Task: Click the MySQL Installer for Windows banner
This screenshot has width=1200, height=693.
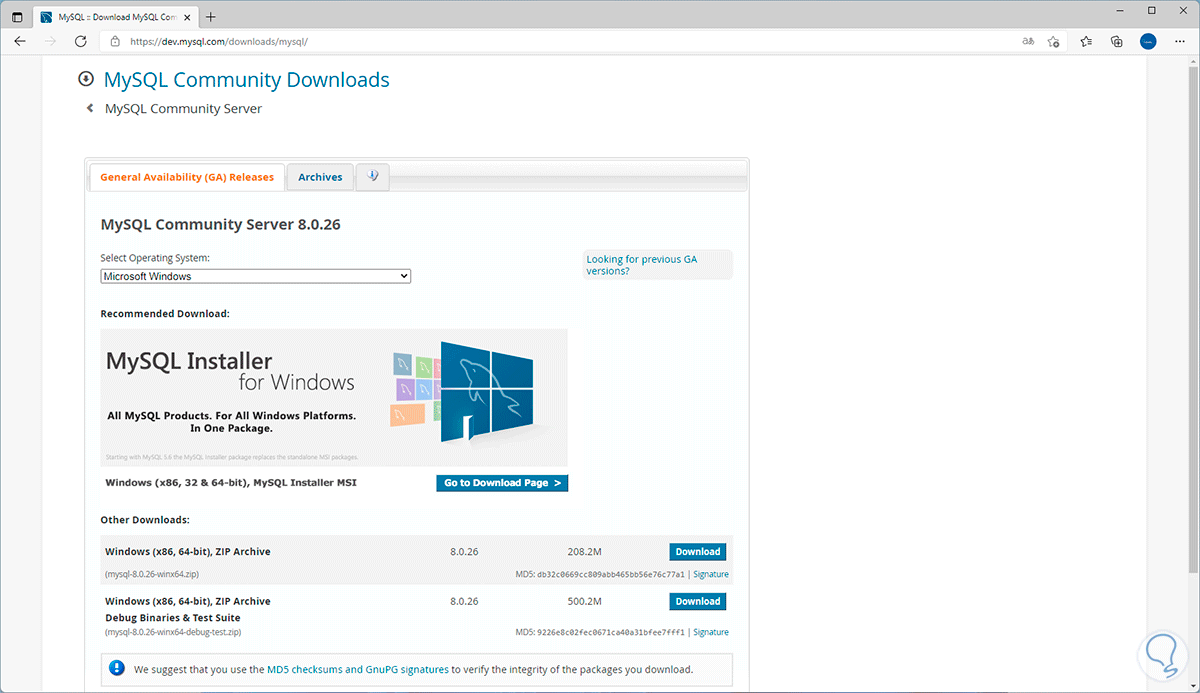Action: [334, 397]
